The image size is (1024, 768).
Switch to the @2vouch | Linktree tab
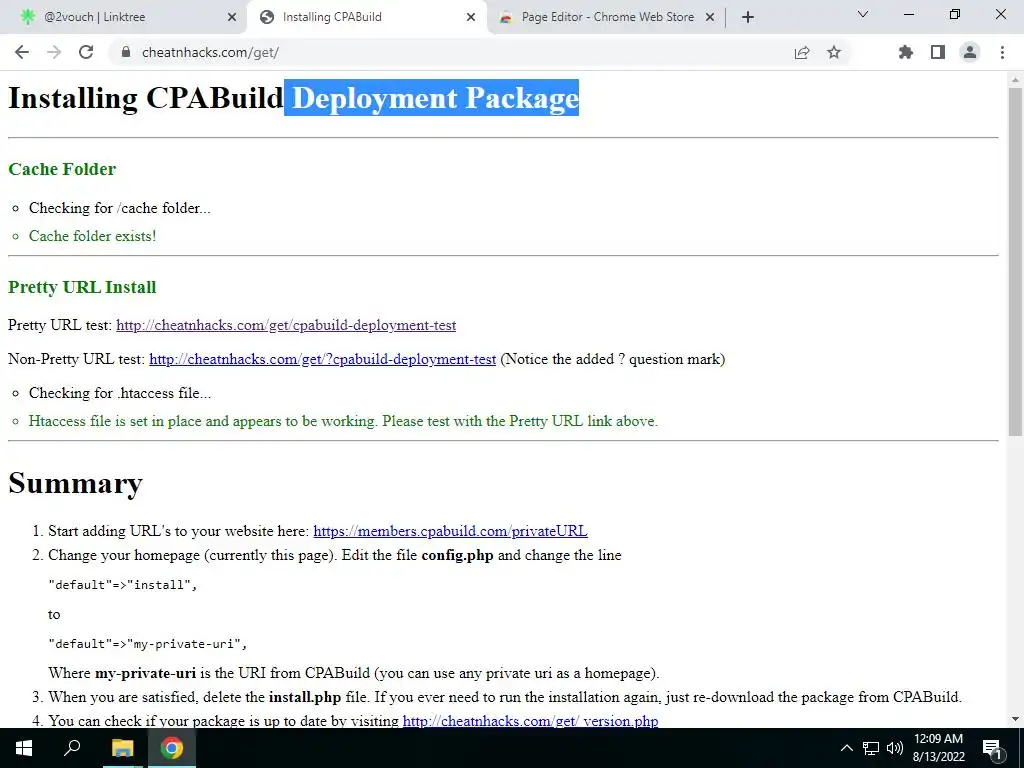(x=124, y=17)
